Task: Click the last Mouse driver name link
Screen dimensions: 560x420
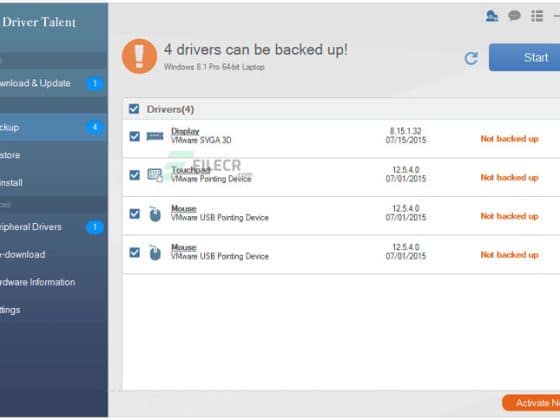Action: coord(184,247)
